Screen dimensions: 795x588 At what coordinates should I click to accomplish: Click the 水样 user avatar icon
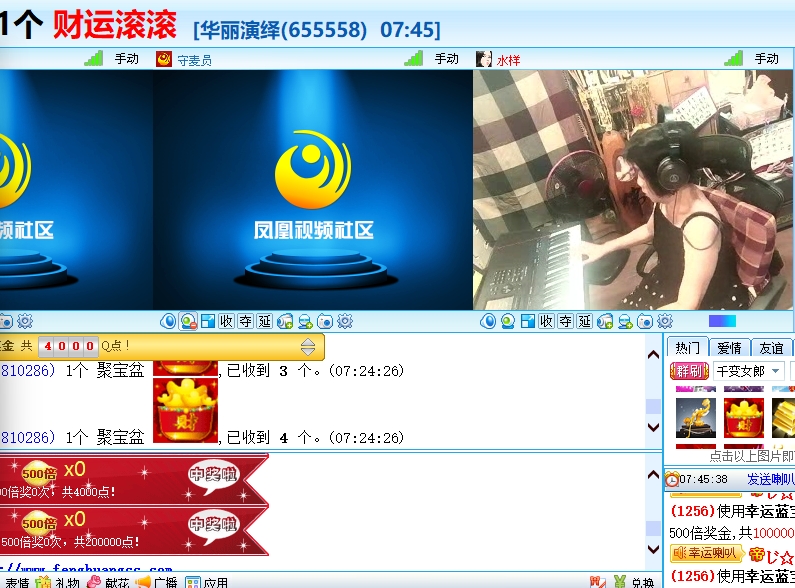(484, 59)
